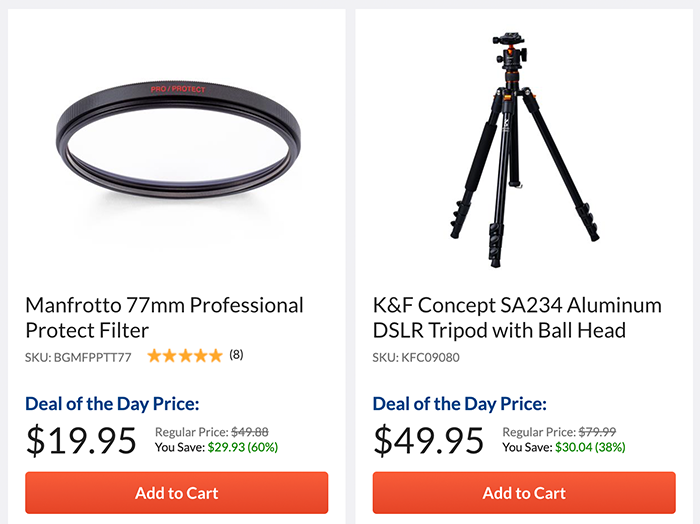
Task: Click Deal of the Day label above $49.95
Action: point(460,404)
